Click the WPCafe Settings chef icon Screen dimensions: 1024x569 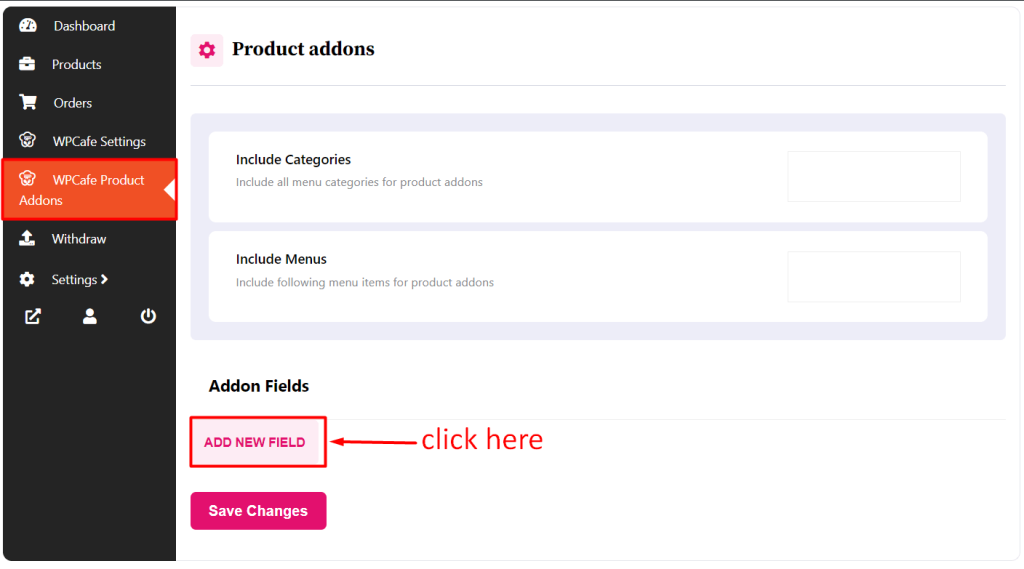pos(27,140)
